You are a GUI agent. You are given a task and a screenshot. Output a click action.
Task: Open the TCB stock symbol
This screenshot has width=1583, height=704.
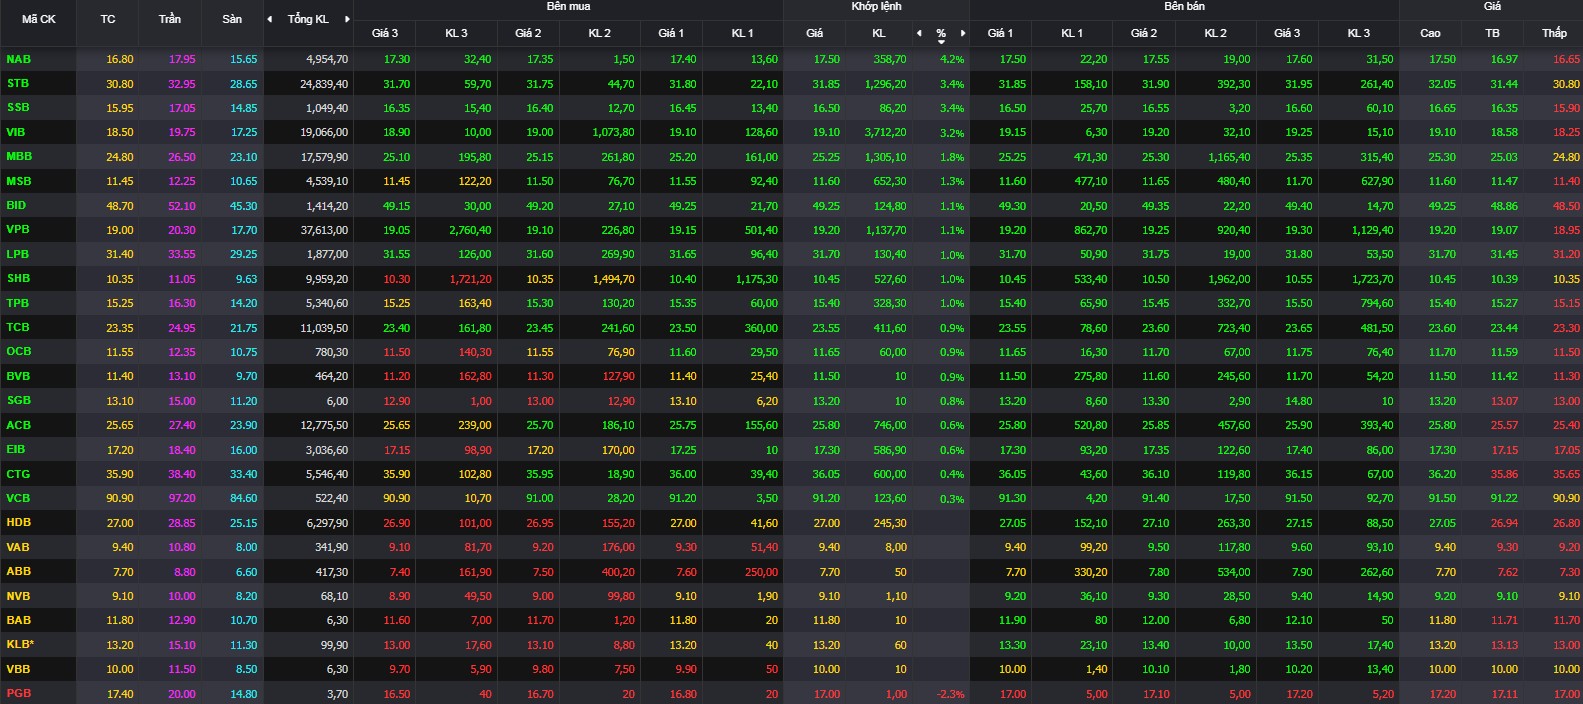coord(18,327)
